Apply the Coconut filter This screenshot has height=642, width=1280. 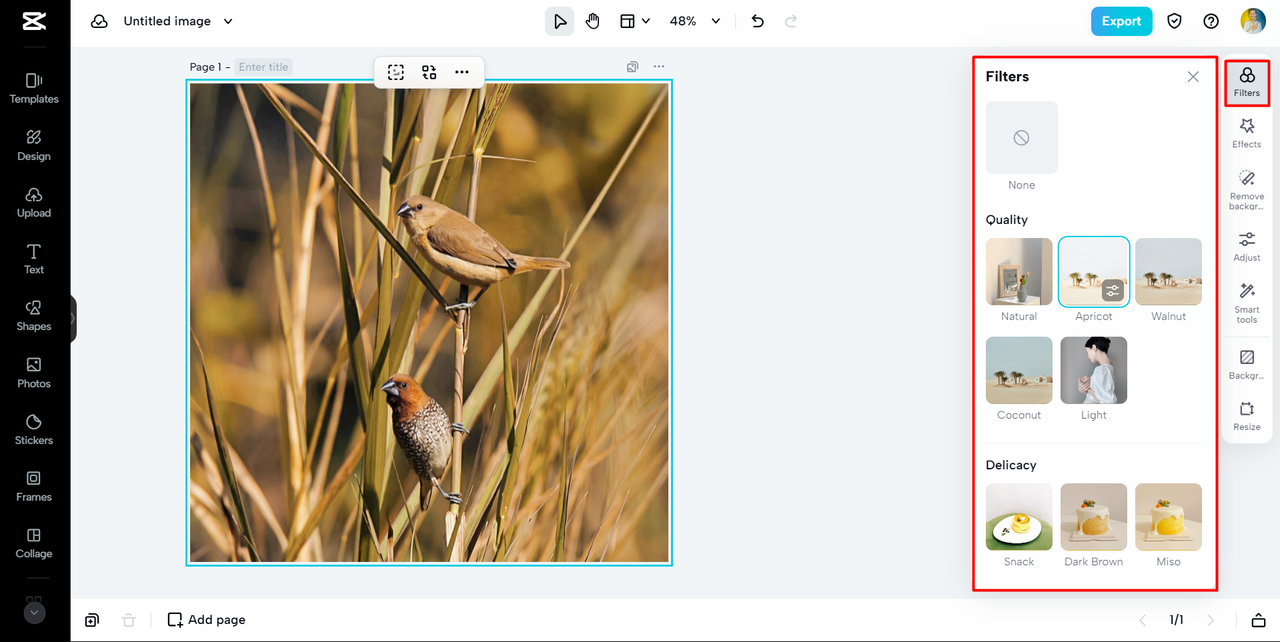pyautogui.click(x=1019, y=370)
